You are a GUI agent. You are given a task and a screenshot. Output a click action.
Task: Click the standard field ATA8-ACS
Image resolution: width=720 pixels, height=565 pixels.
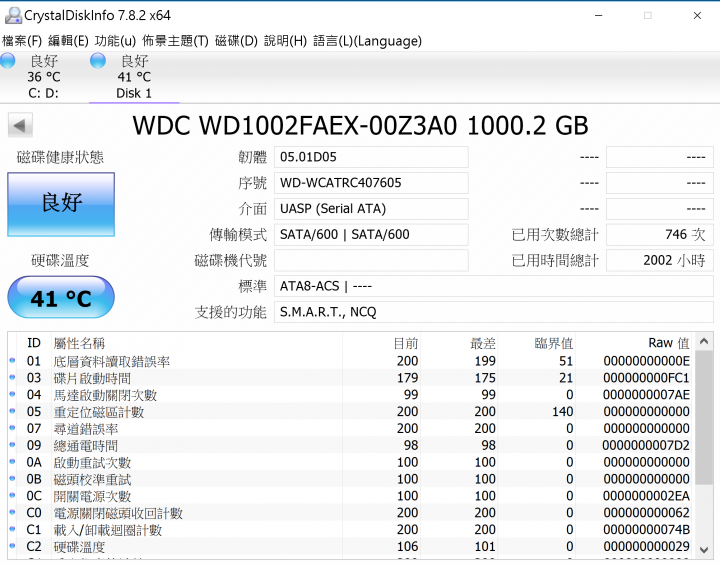pyautogui.click(x=494, y=286)
